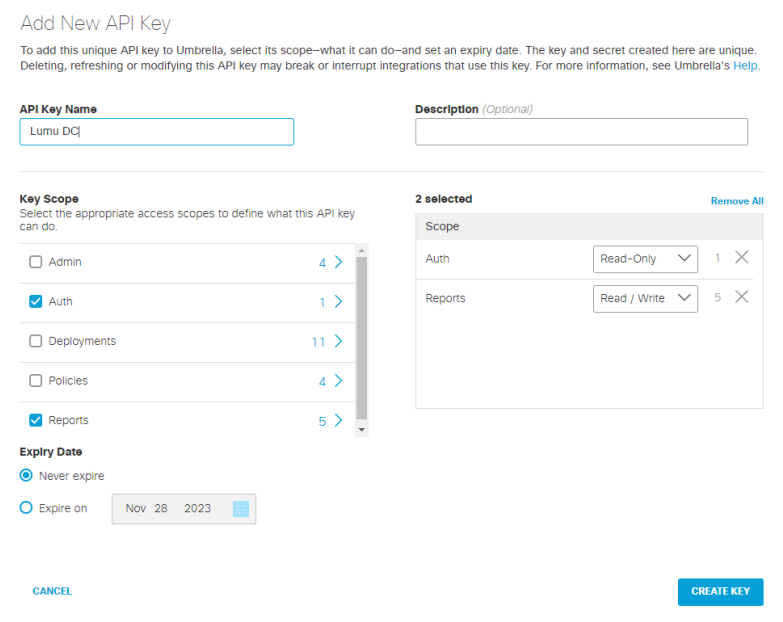
Task: Select the Expire on radio button
Action: pos(27,508)
